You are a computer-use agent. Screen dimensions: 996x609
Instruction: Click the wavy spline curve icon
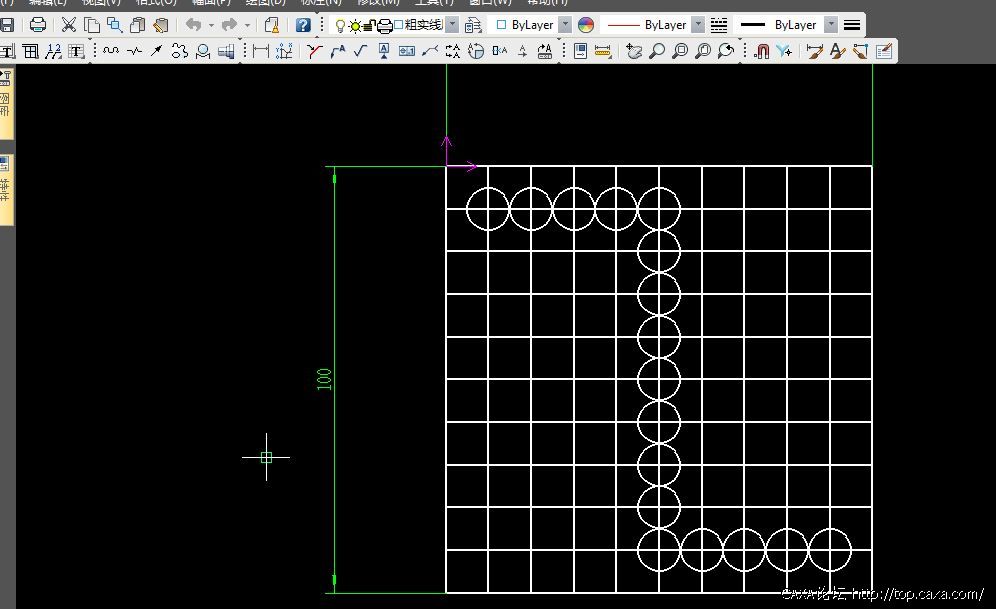110,51
